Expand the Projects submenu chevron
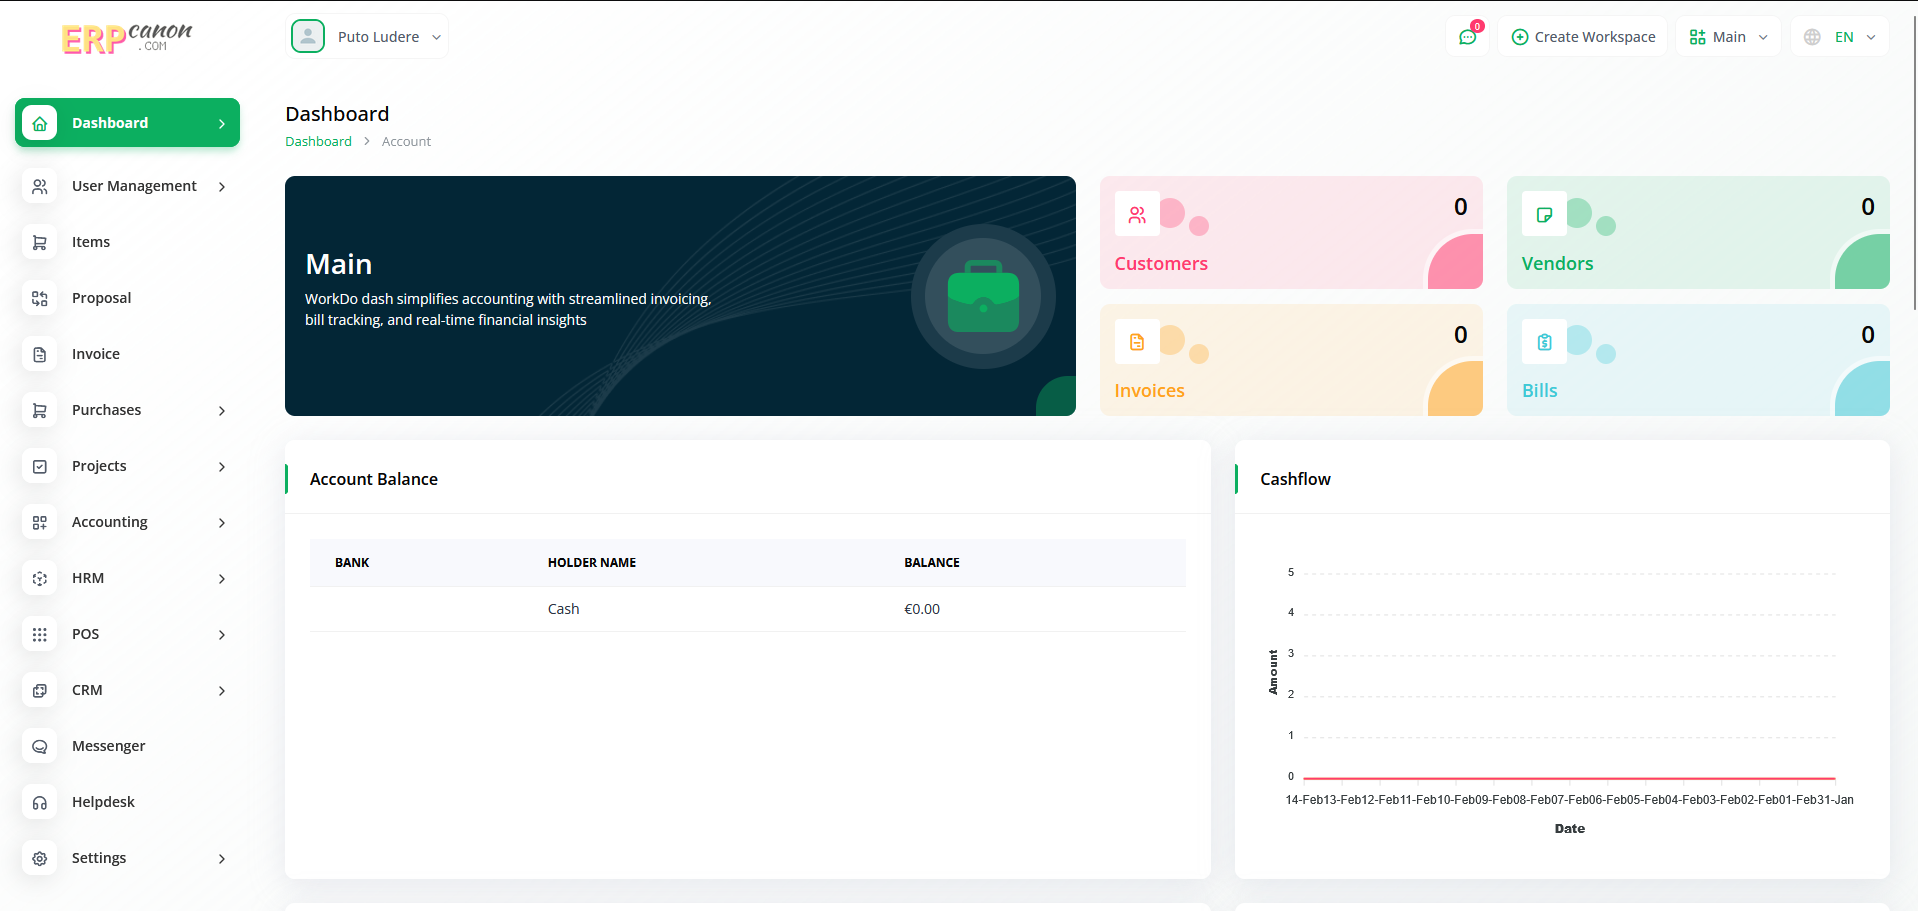 [222, 467]
